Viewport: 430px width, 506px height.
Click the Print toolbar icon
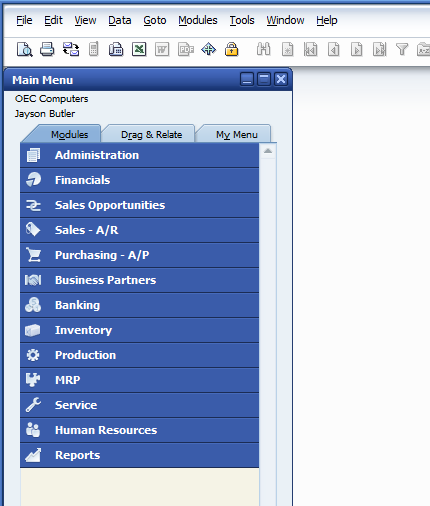tap(47, 50)
